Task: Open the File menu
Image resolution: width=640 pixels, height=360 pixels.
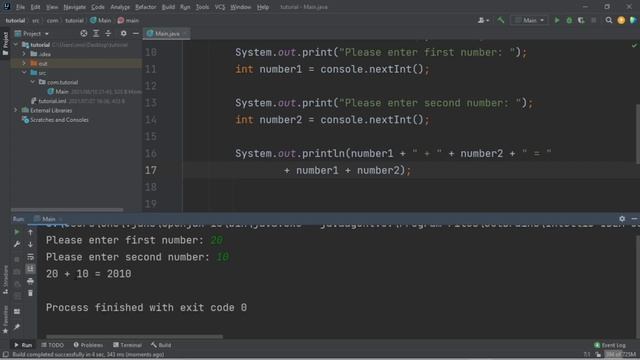Action: [x=20, y=7]
